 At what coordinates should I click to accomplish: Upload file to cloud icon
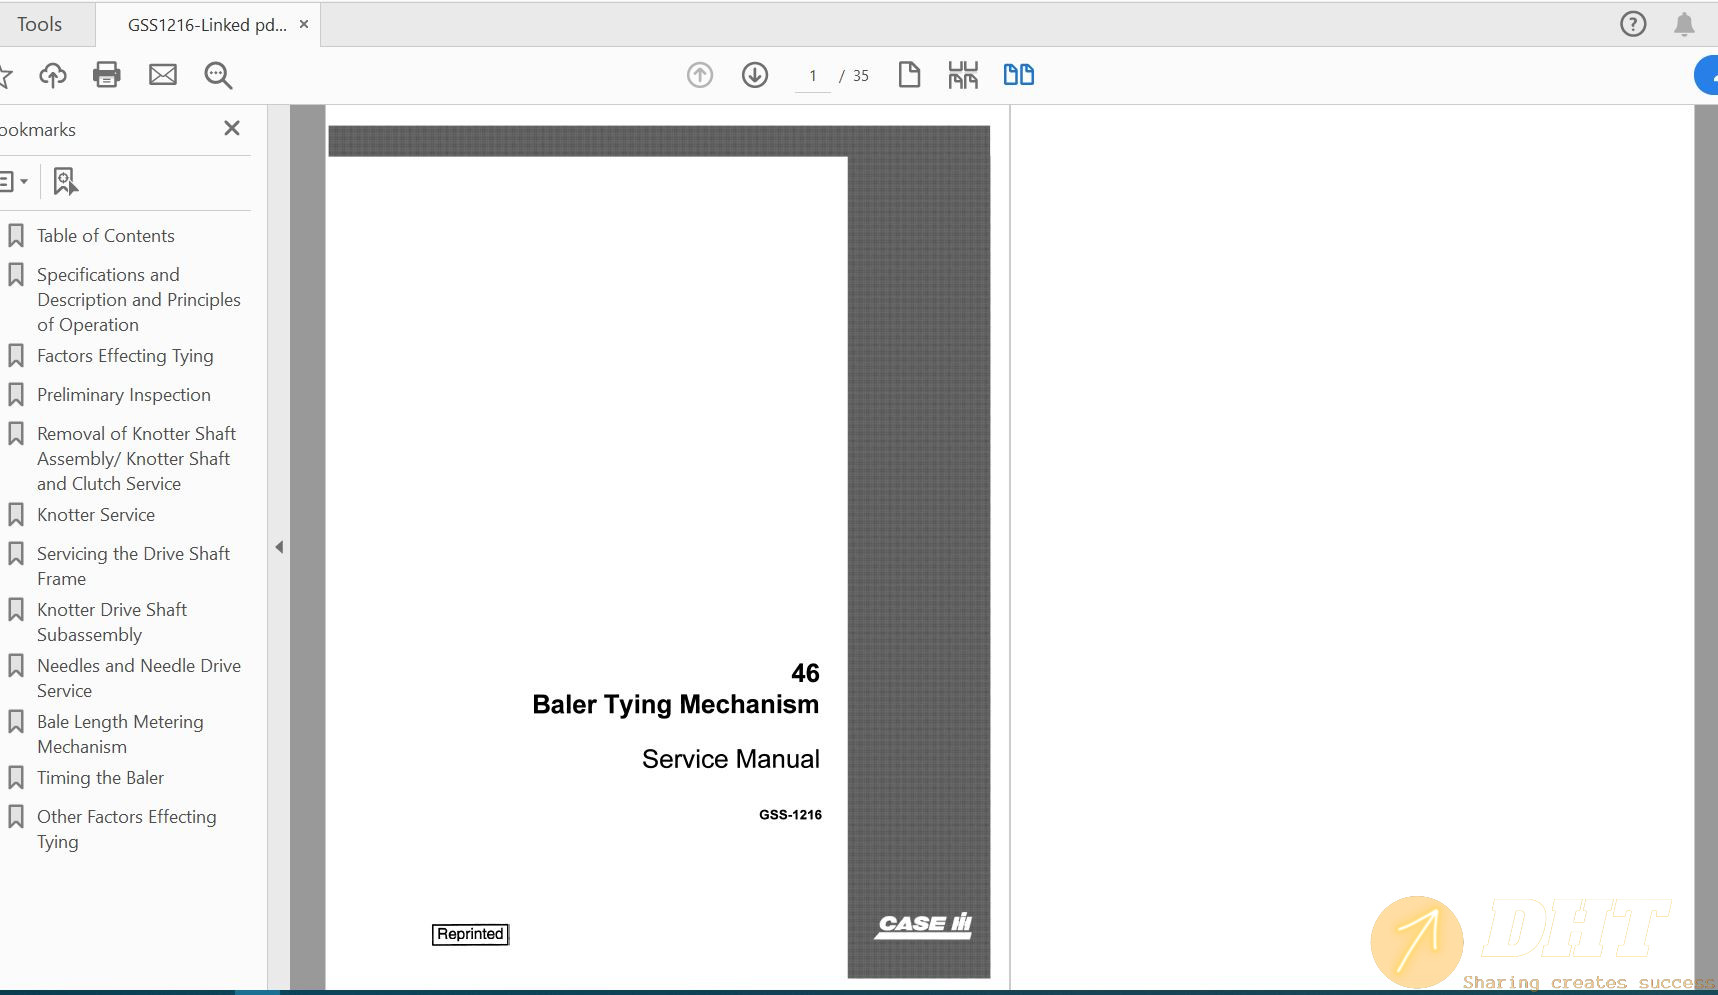pyautogui.click(x=53, y=75)
